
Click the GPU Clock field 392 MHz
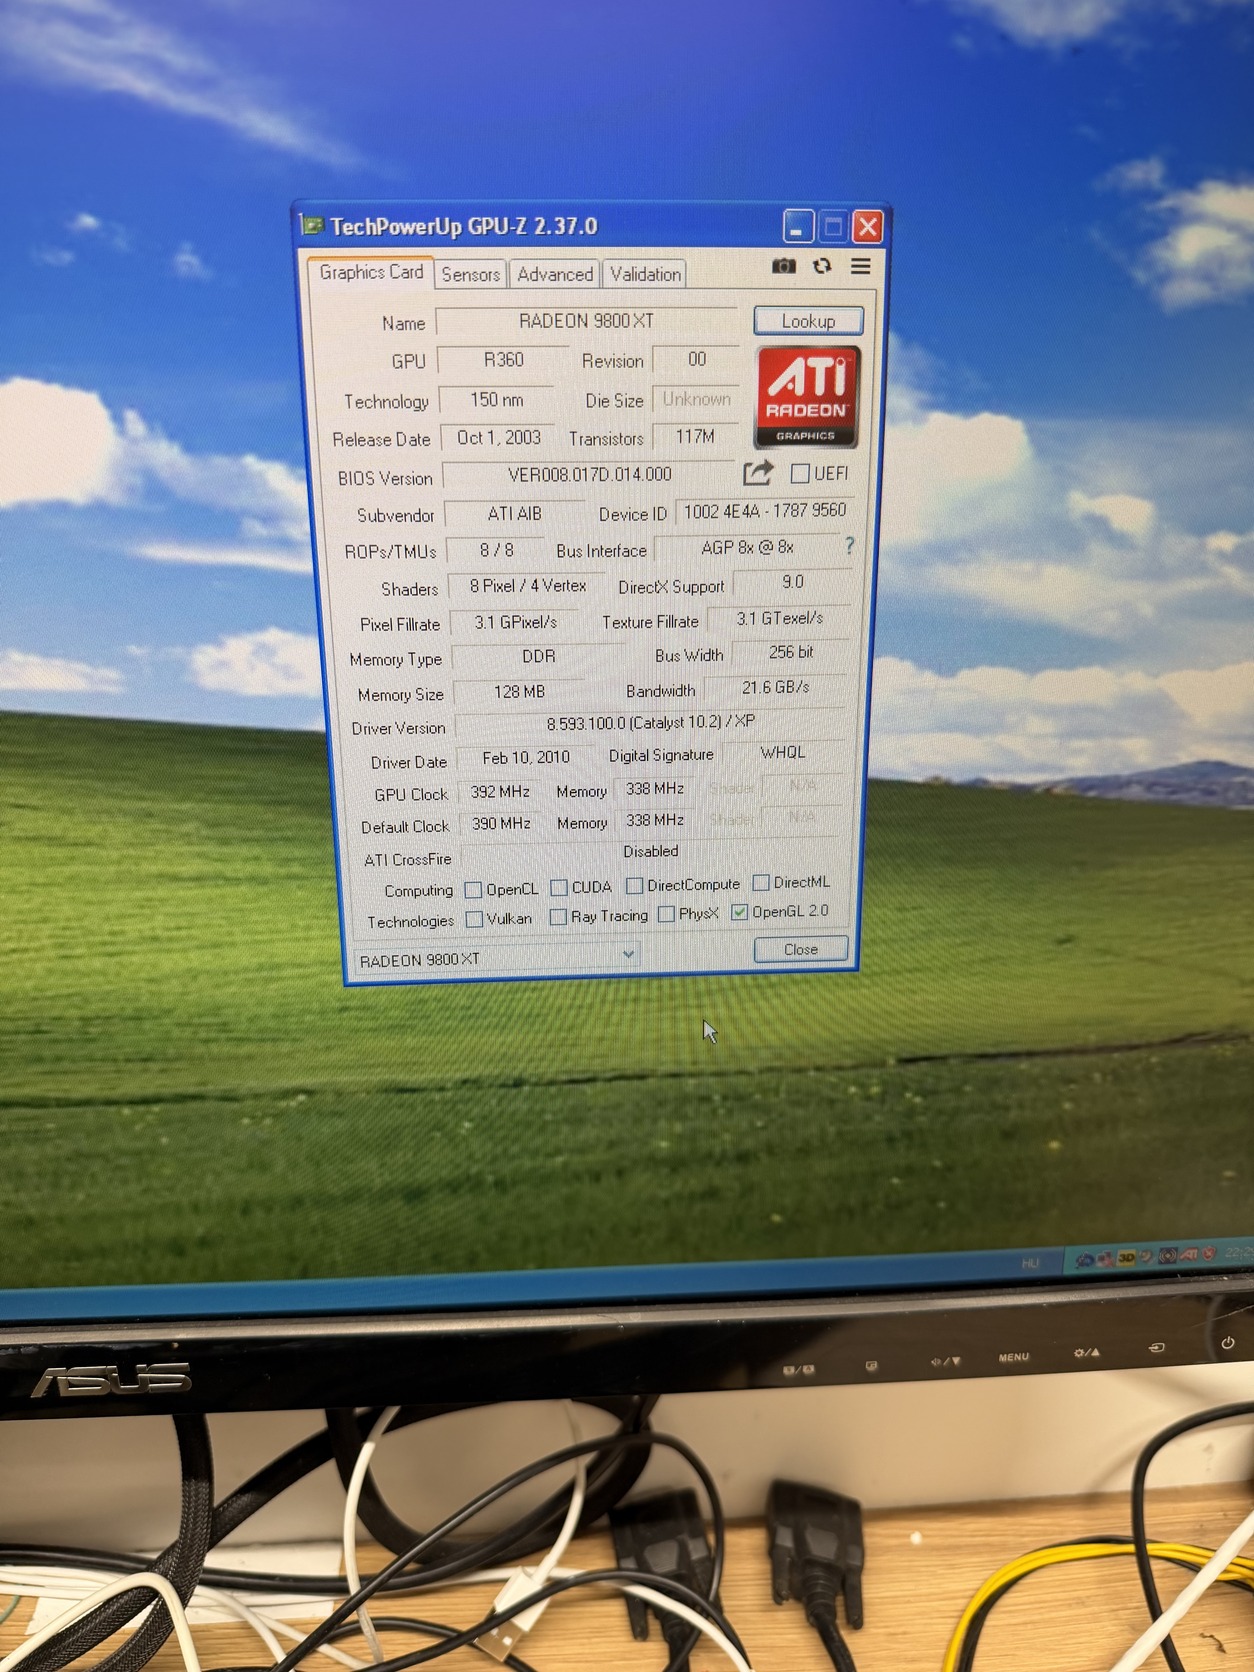500,792
